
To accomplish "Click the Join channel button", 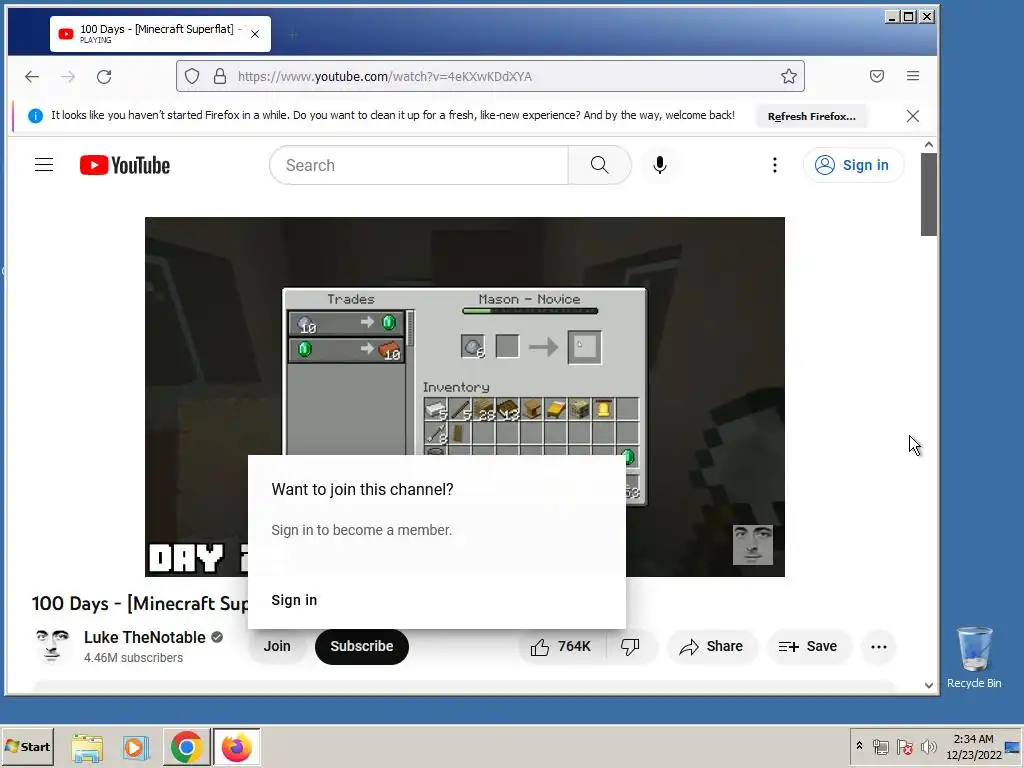I will [277, 647].
